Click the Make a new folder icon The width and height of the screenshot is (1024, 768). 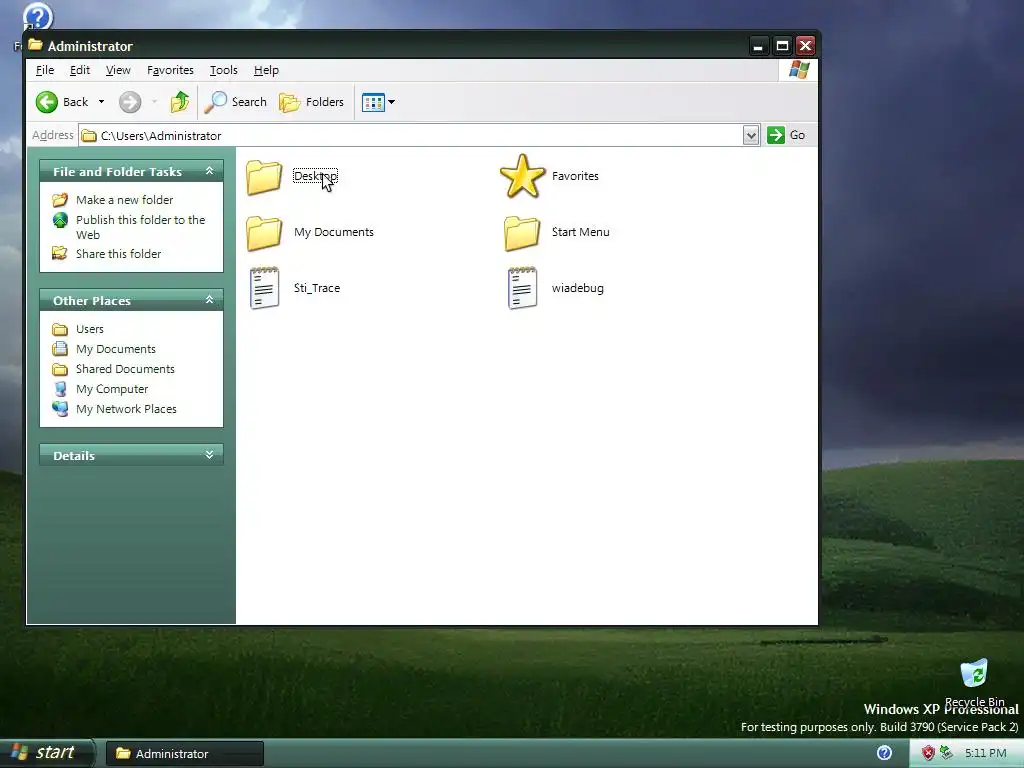click(x=60, y=200)
